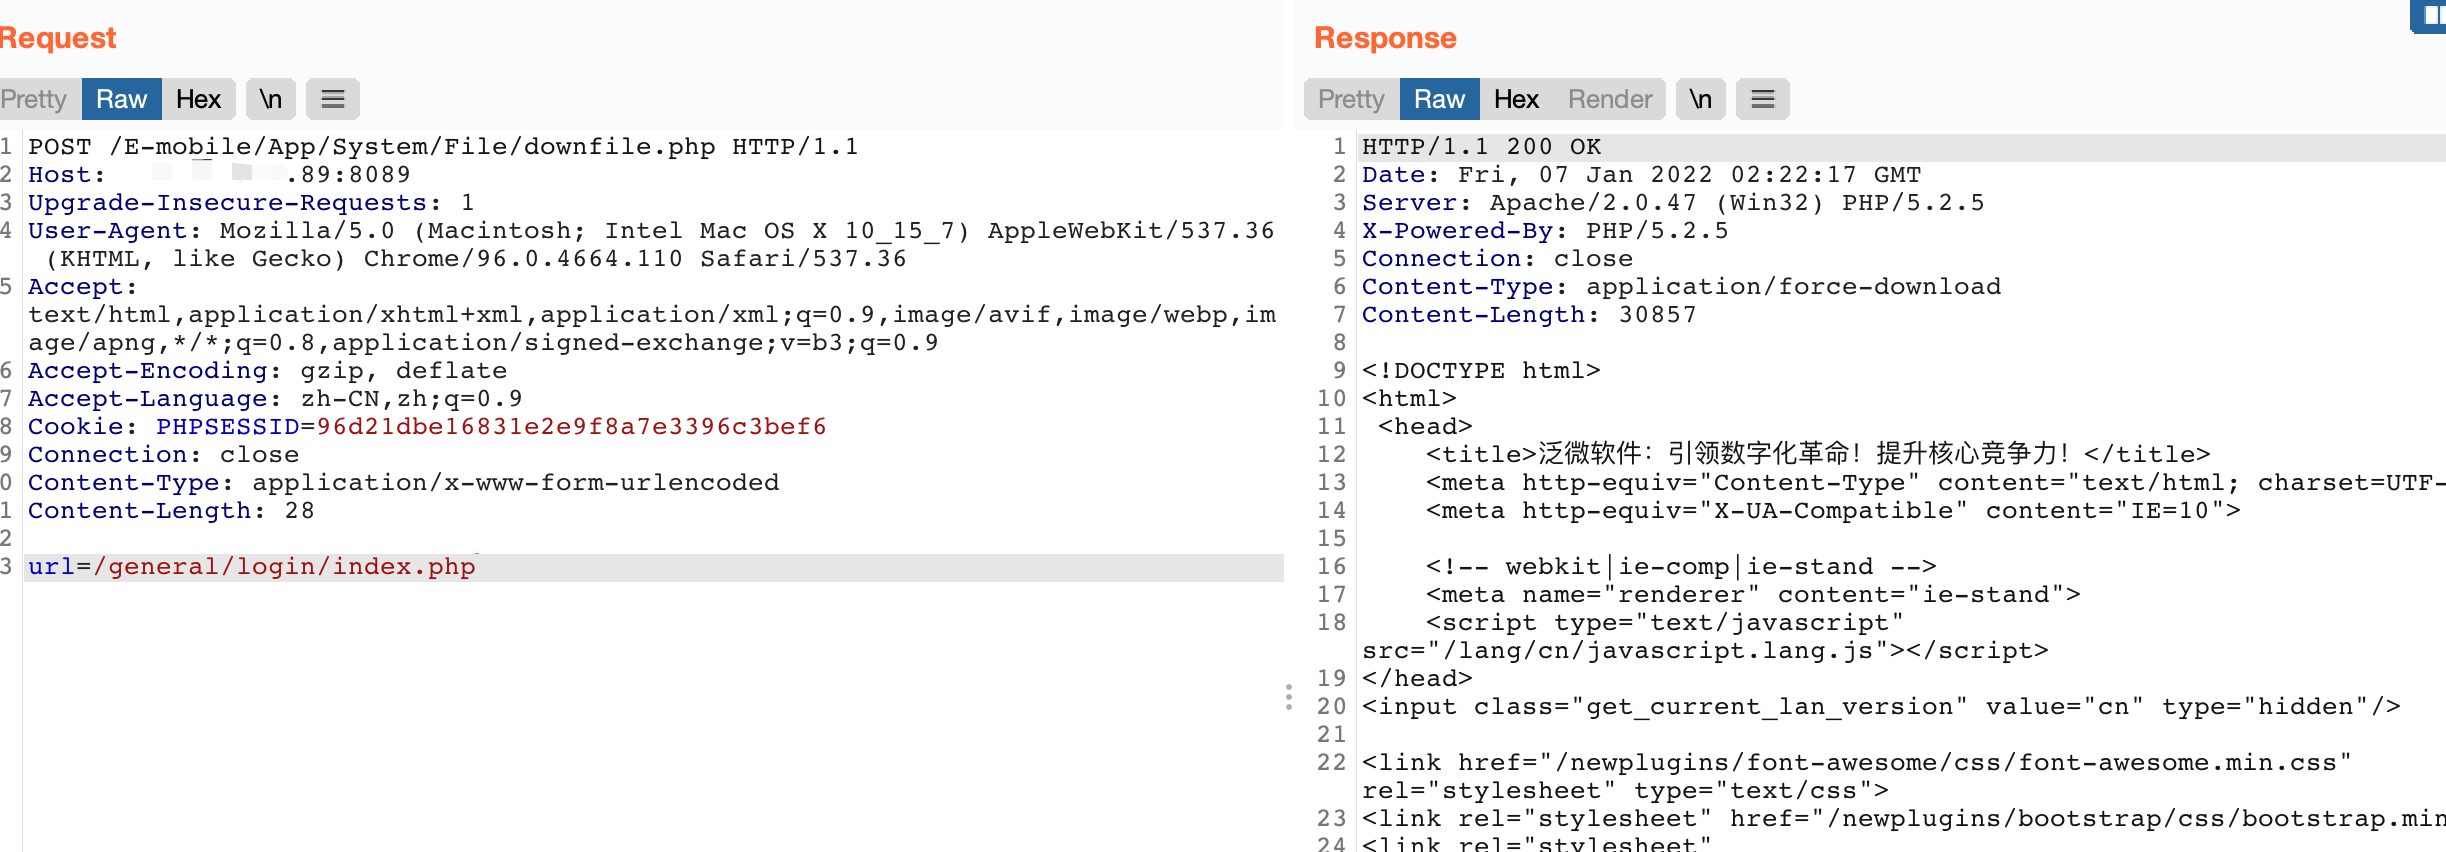Click the X-Powered-By: PHP/5.2.5 header
The height and width of the screenshot is (852, 2446).
coord(1545,231)
